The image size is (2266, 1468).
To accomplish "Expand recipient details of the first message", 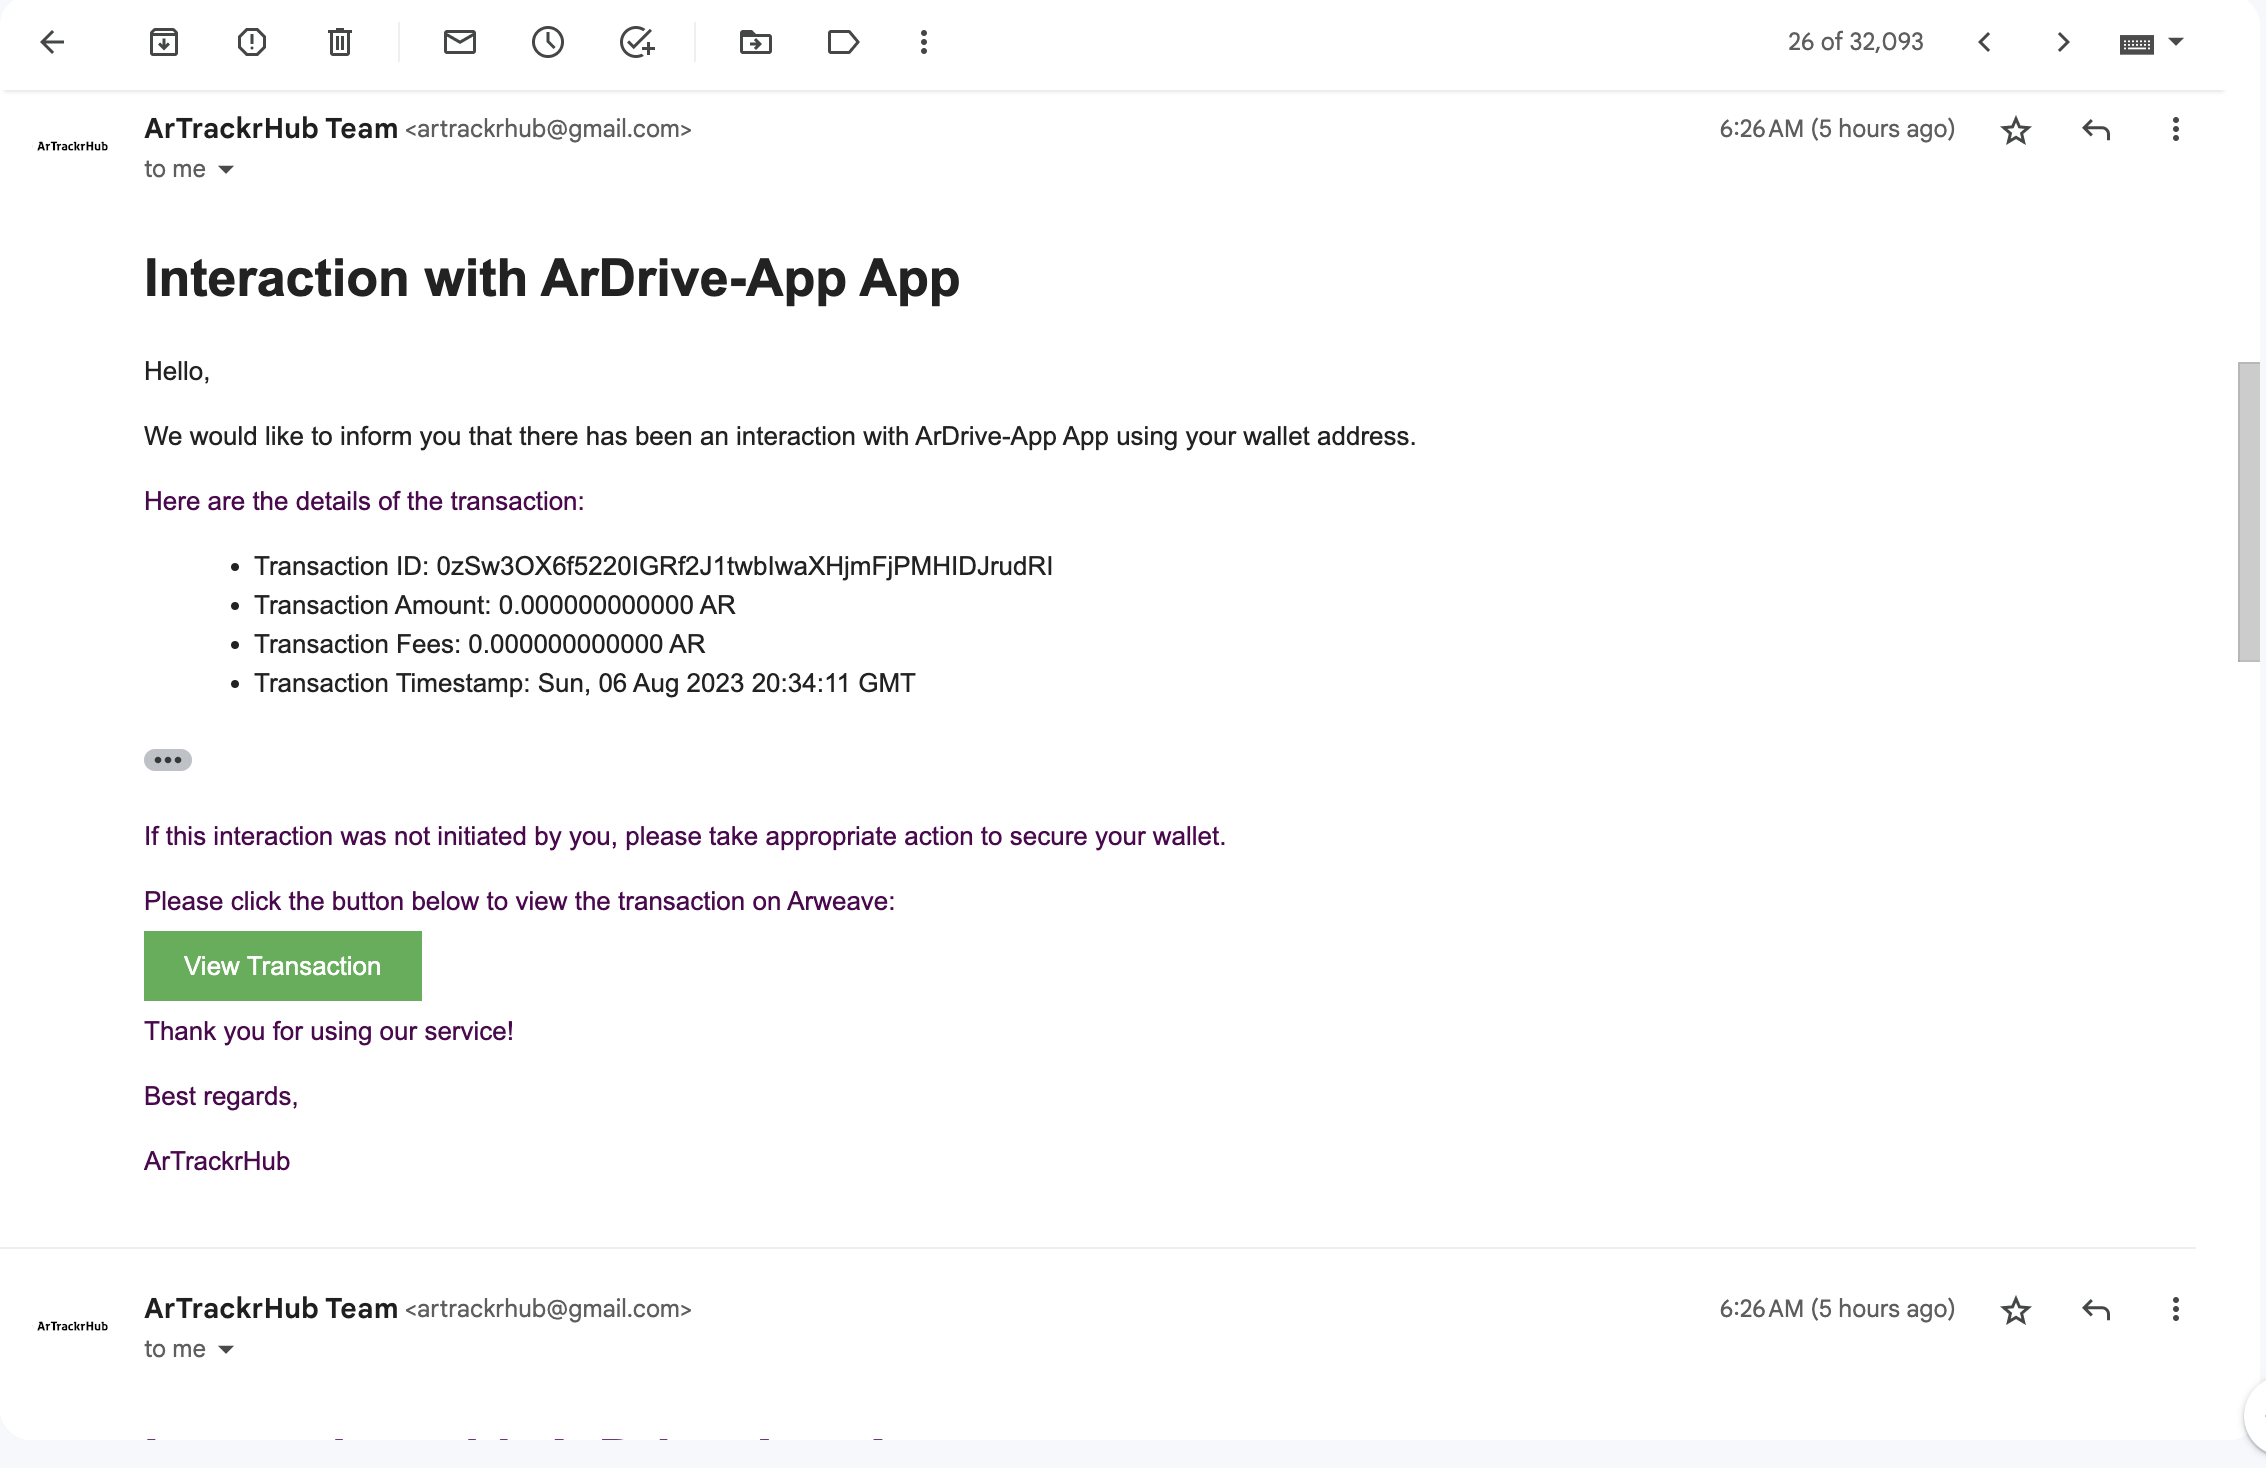I will coord(226,170).
